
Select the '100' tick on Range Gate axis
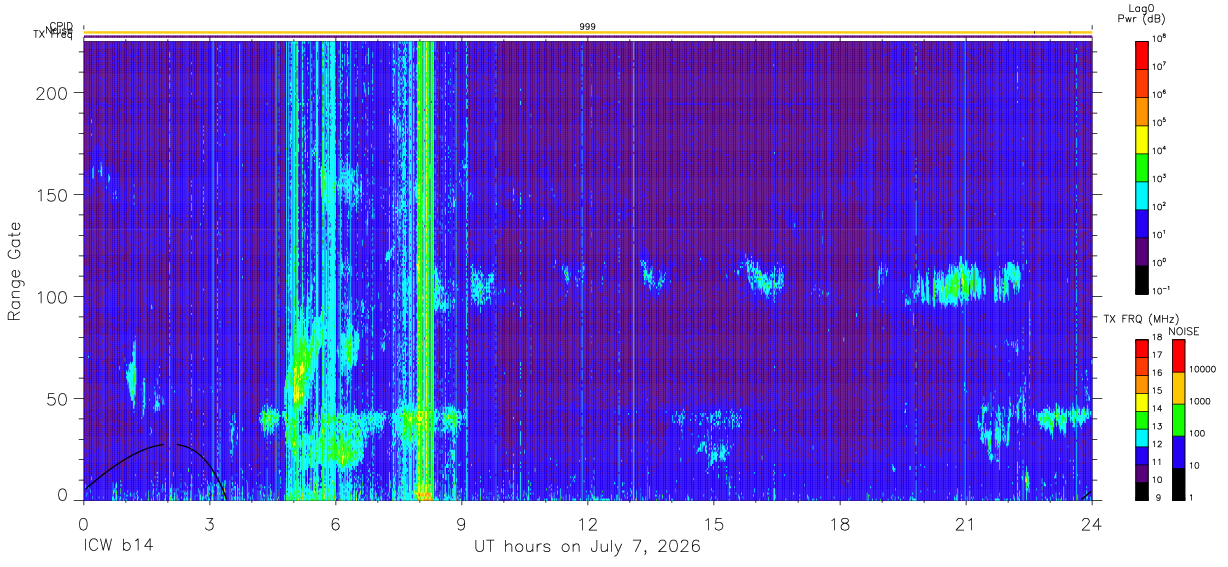[x=54, y=297]
